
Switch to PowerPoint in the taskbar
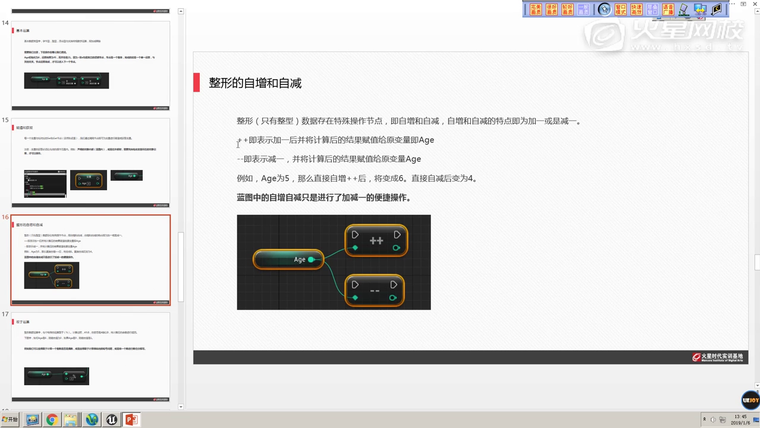tap(130, 419)
